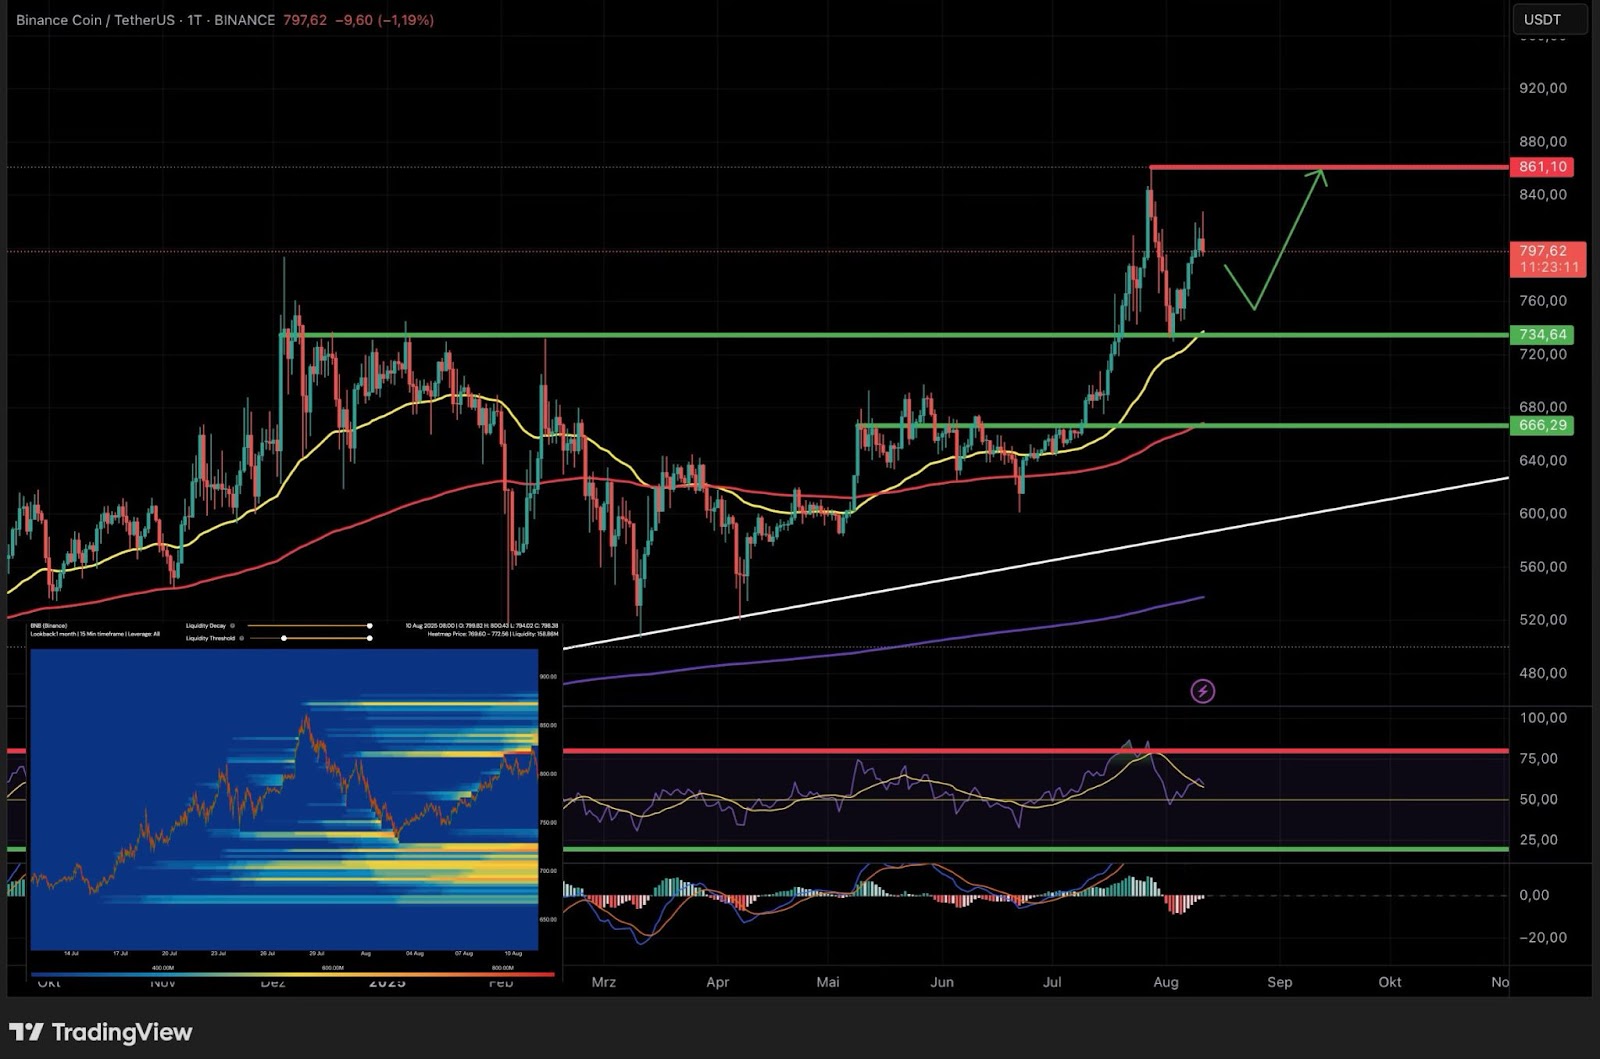
Task: Open the Liquidity Threshold info icon
Action: [x=241, y=636]
